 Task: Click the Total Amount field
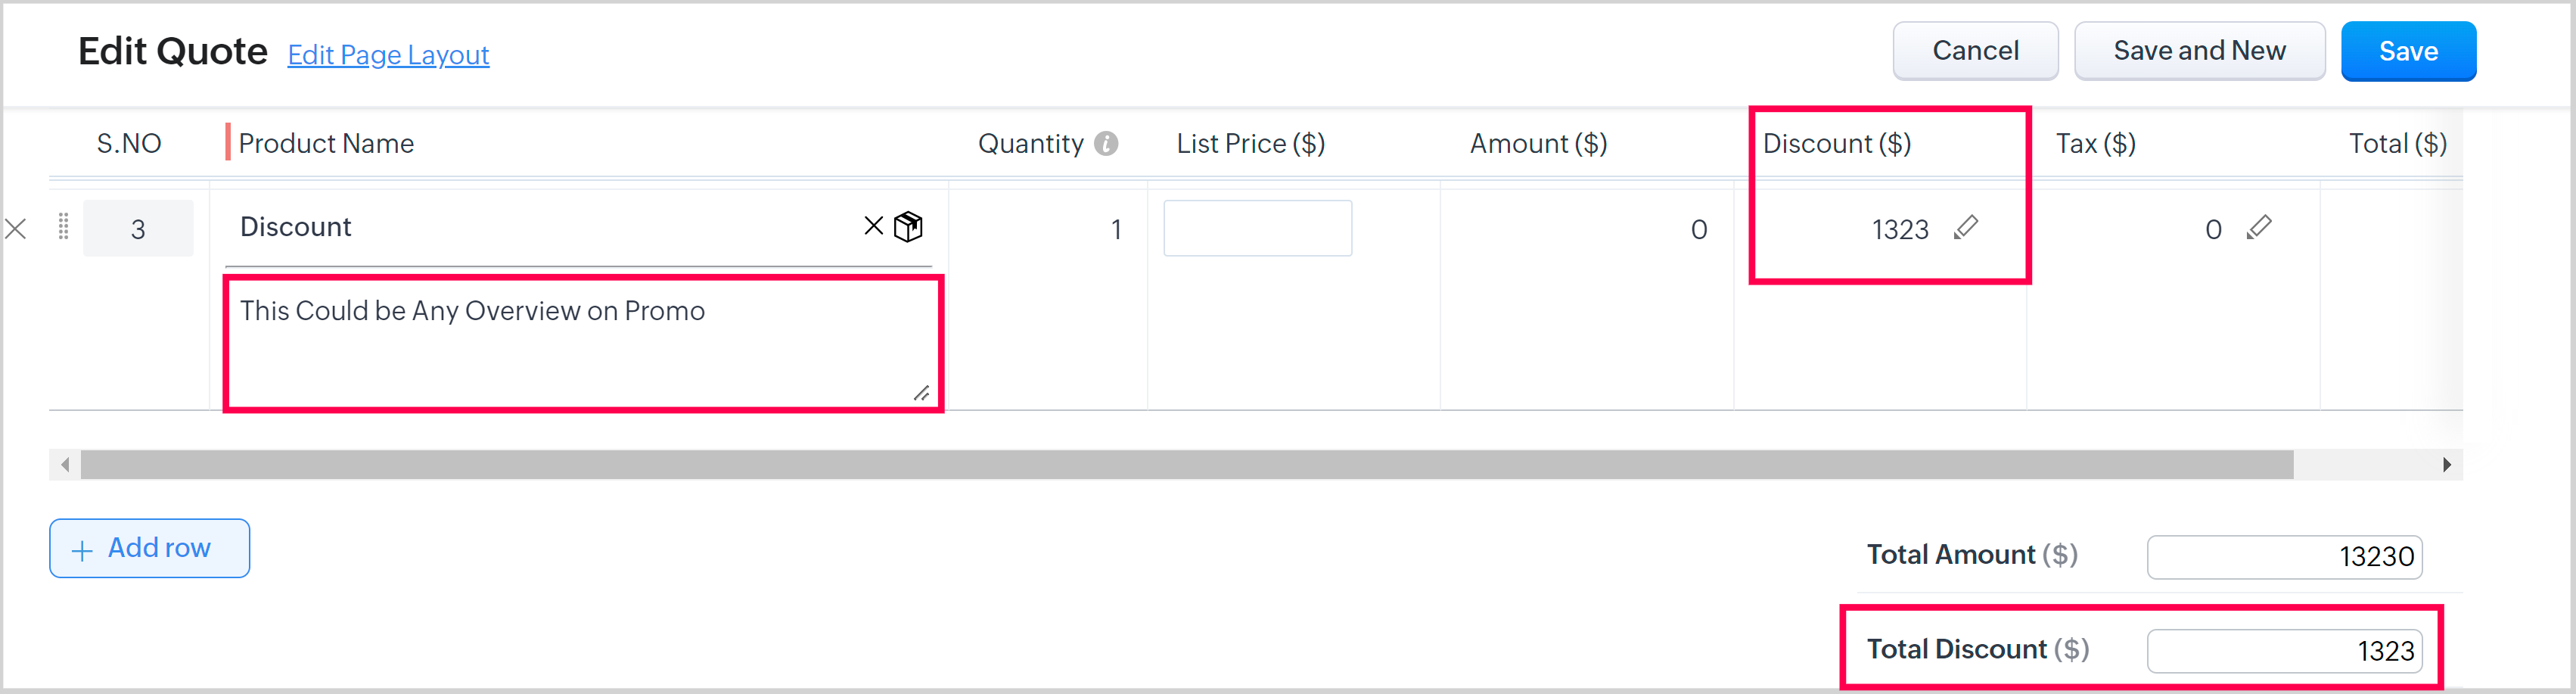[2283, 557]
